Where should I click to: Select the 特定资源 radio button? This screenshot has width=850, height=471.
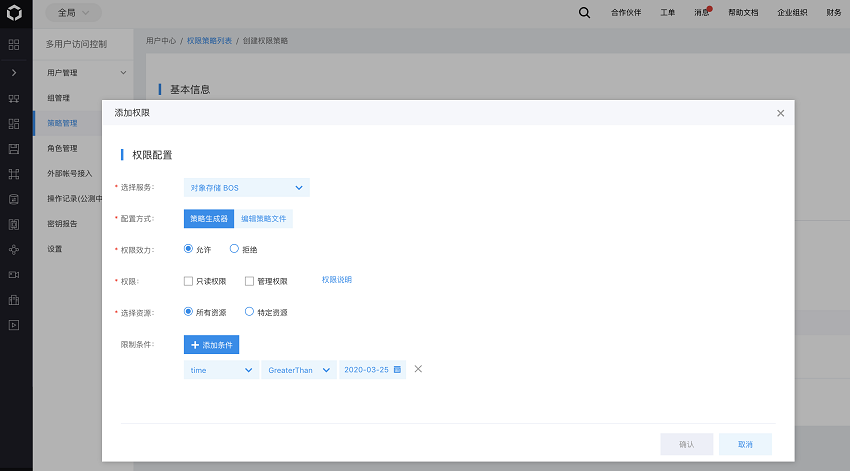click(249, 312)
